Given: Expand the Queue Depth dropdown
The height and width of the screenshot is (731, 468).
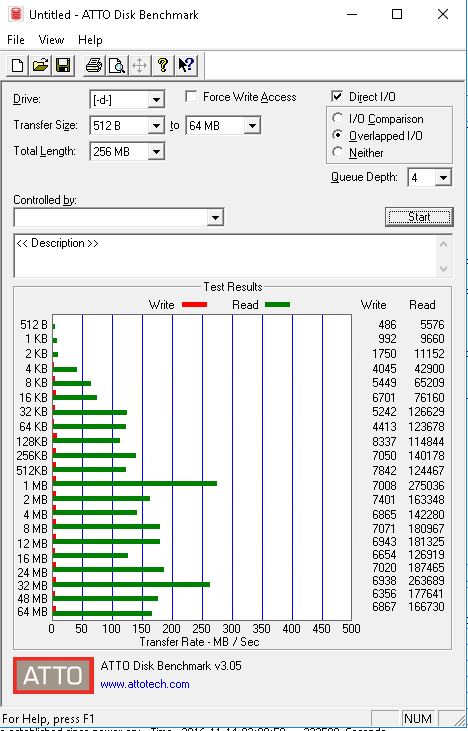Looking at the screenshot, I should pos(429,178).
